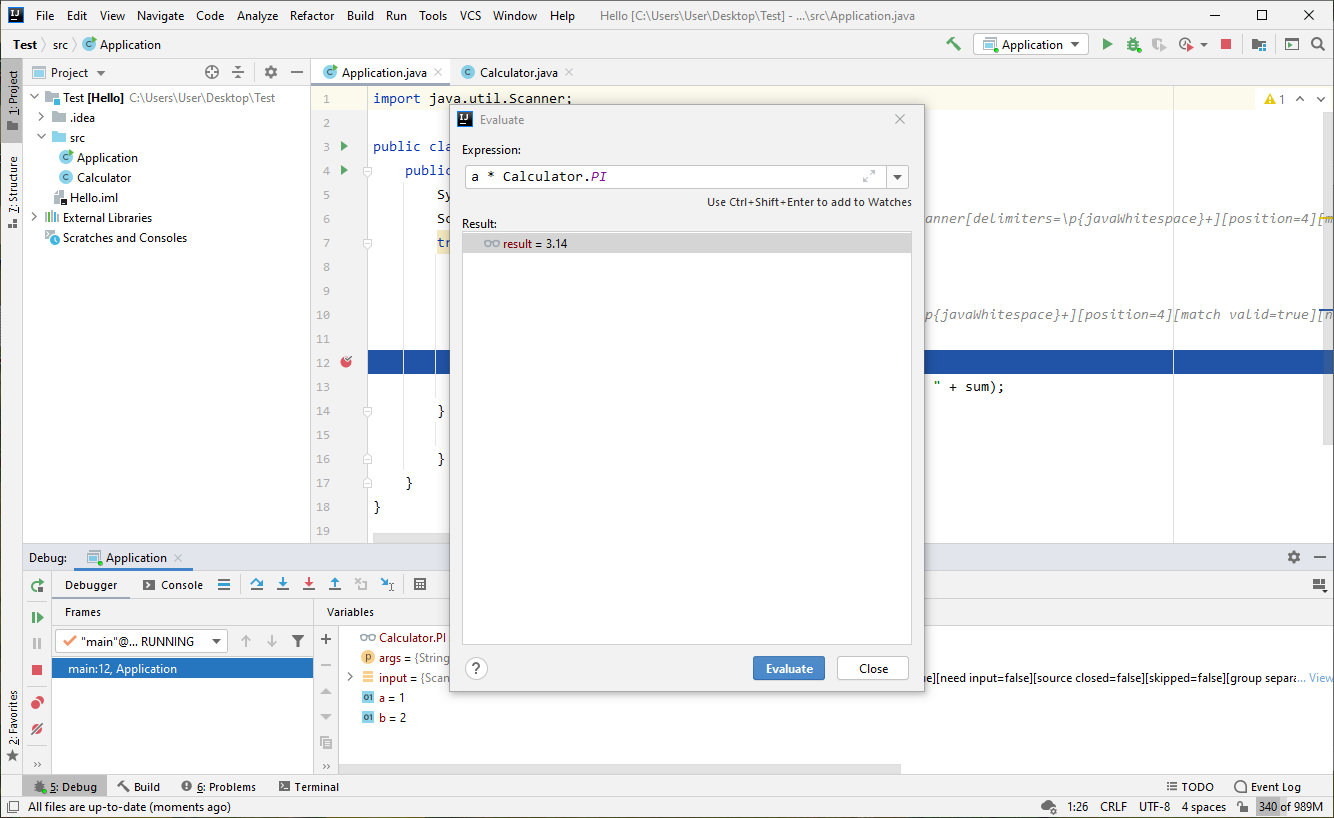Click the Rerun Application icon
Viewport: 1334px width, 818px height.
(x=37, y=585)
